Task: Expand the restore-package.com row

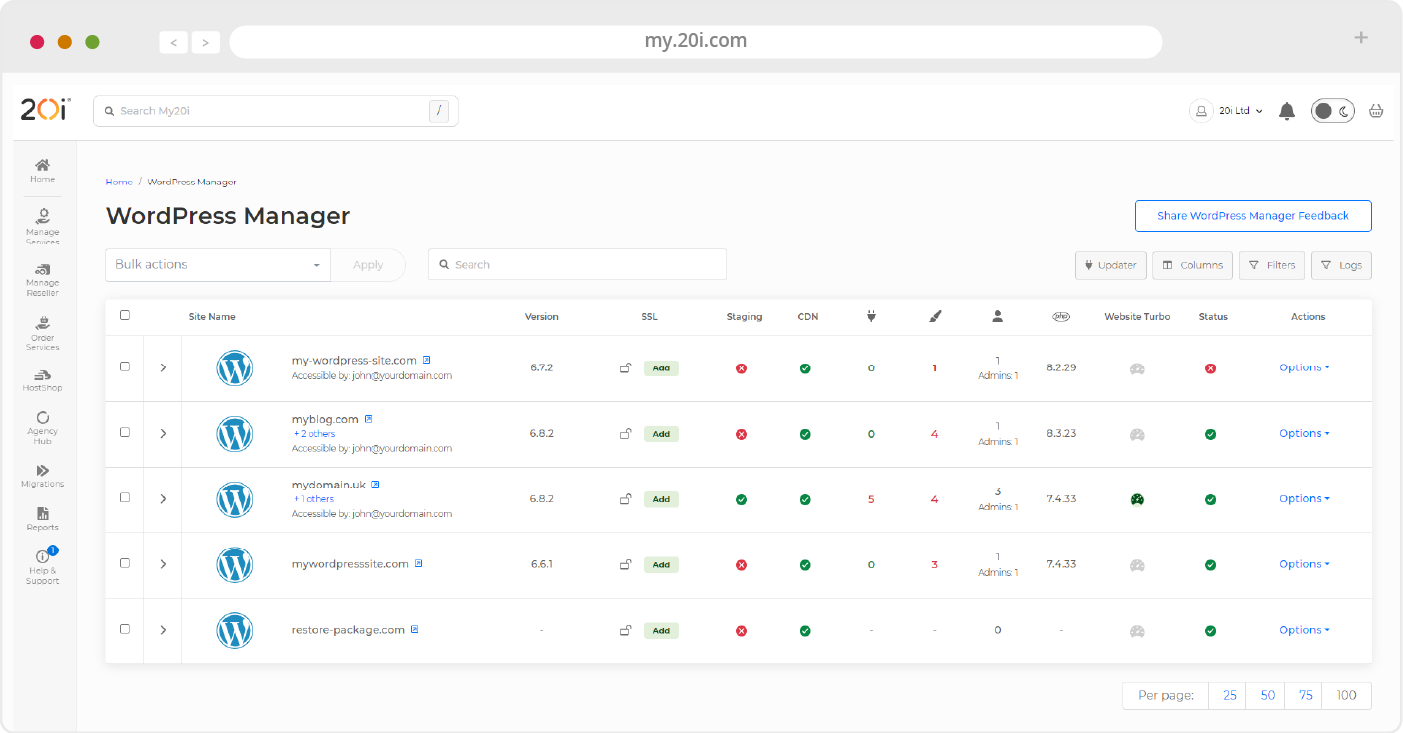Action: click(163, 631)
